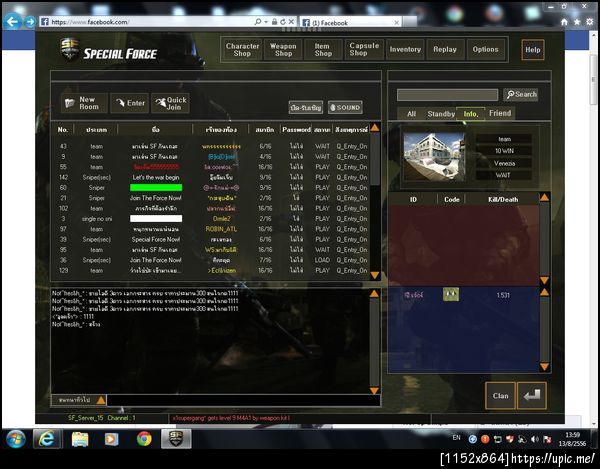600x469 pixels.
Task: Sort rooms by Password column header
Action: [296, 130]
